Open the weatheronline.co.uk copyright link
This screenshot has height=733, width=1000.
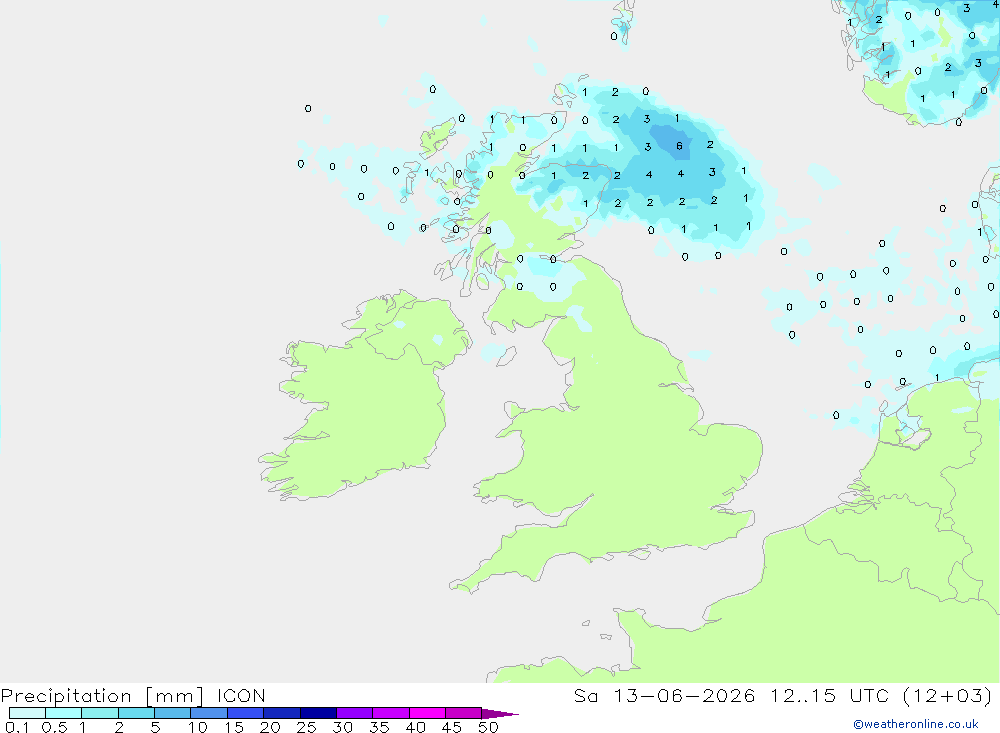click(x=916, y=724)
